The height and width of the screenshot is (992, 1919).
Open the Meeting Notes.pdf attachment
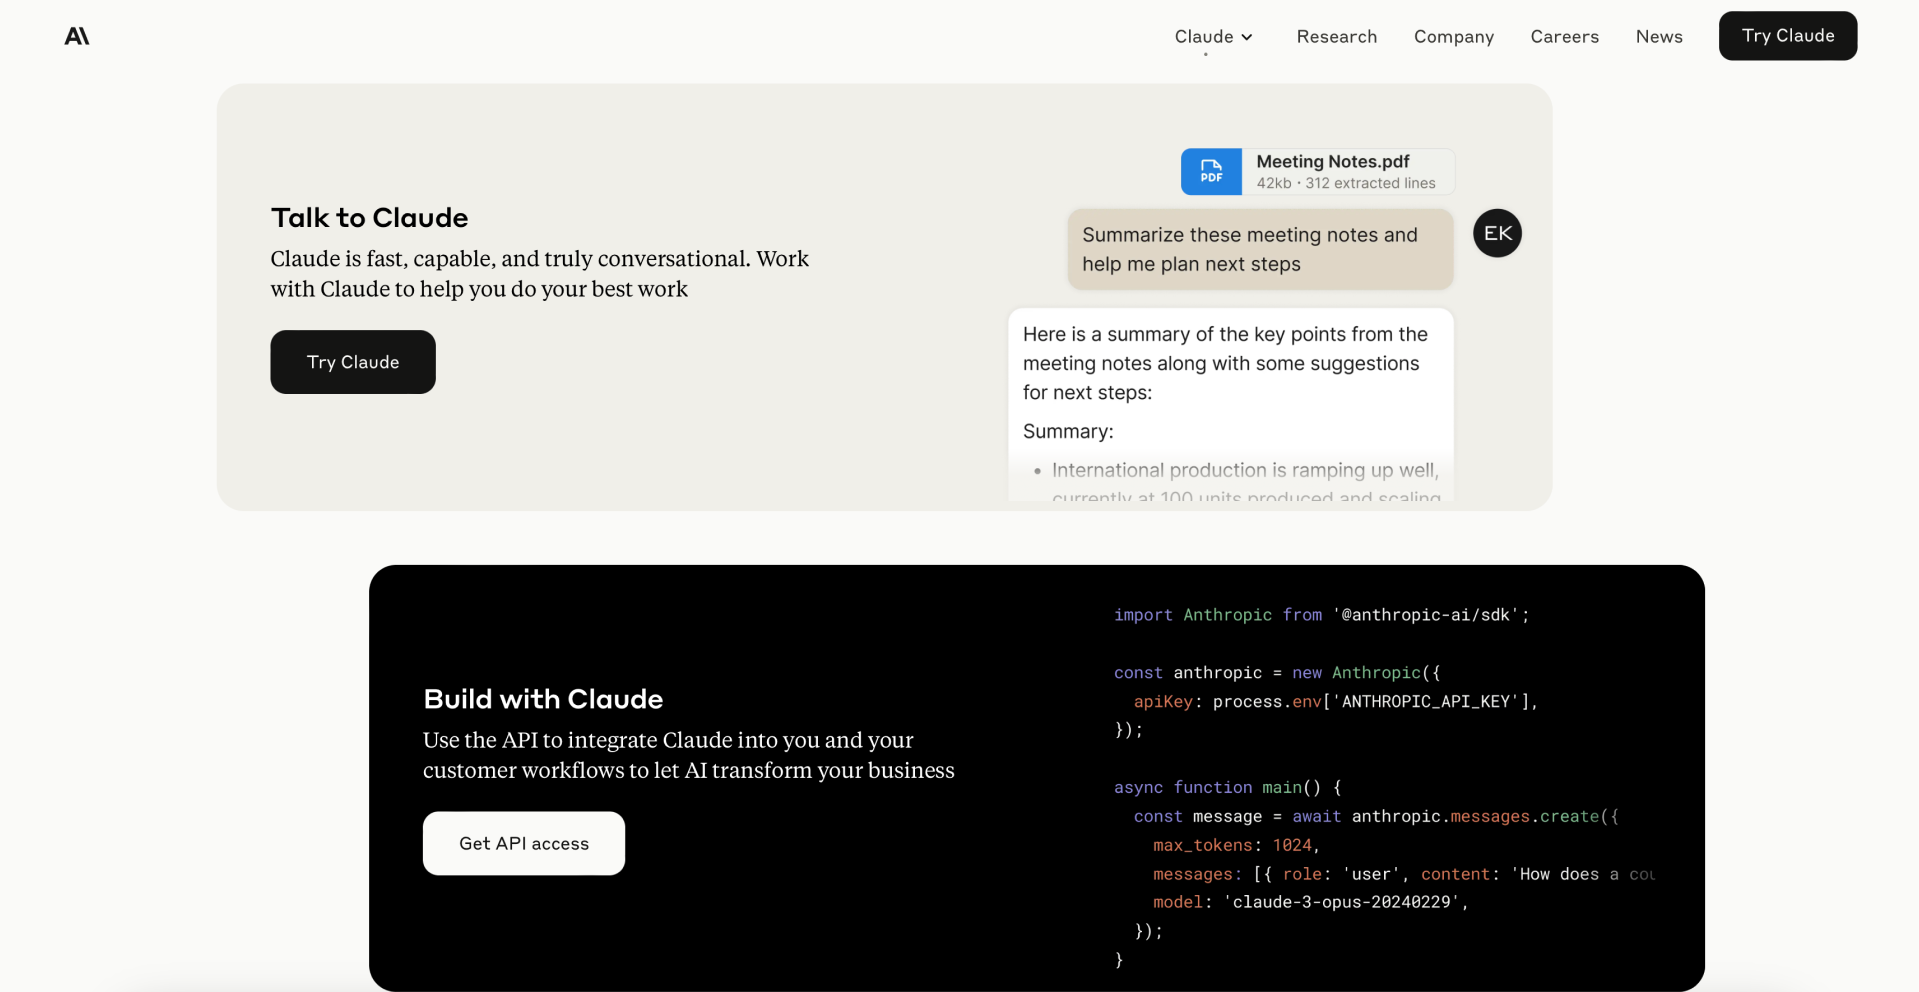coord(1317,172)
